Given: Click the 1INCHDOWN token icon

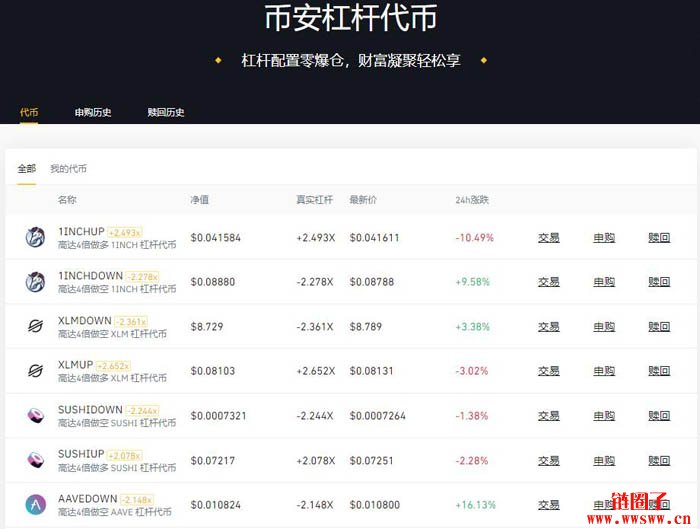Looking at the screenshot, I should [35, 282].
